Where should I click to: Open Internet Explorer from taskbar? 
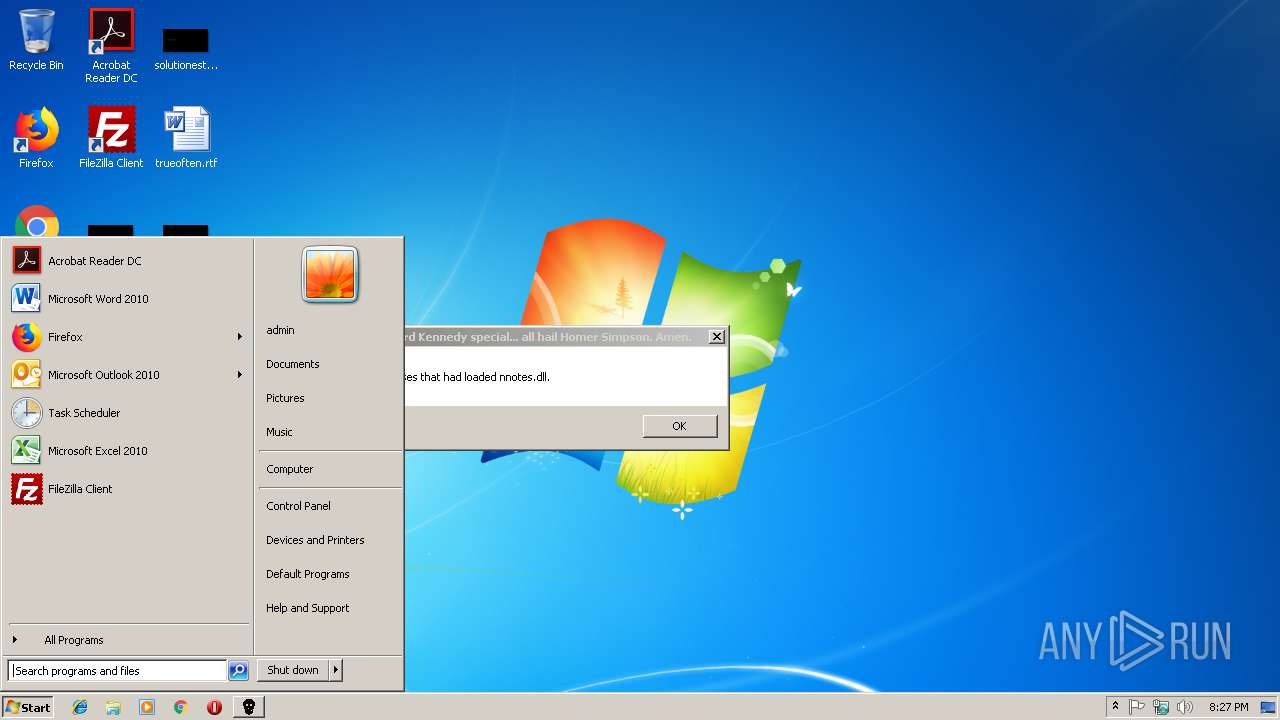(80, 707)
